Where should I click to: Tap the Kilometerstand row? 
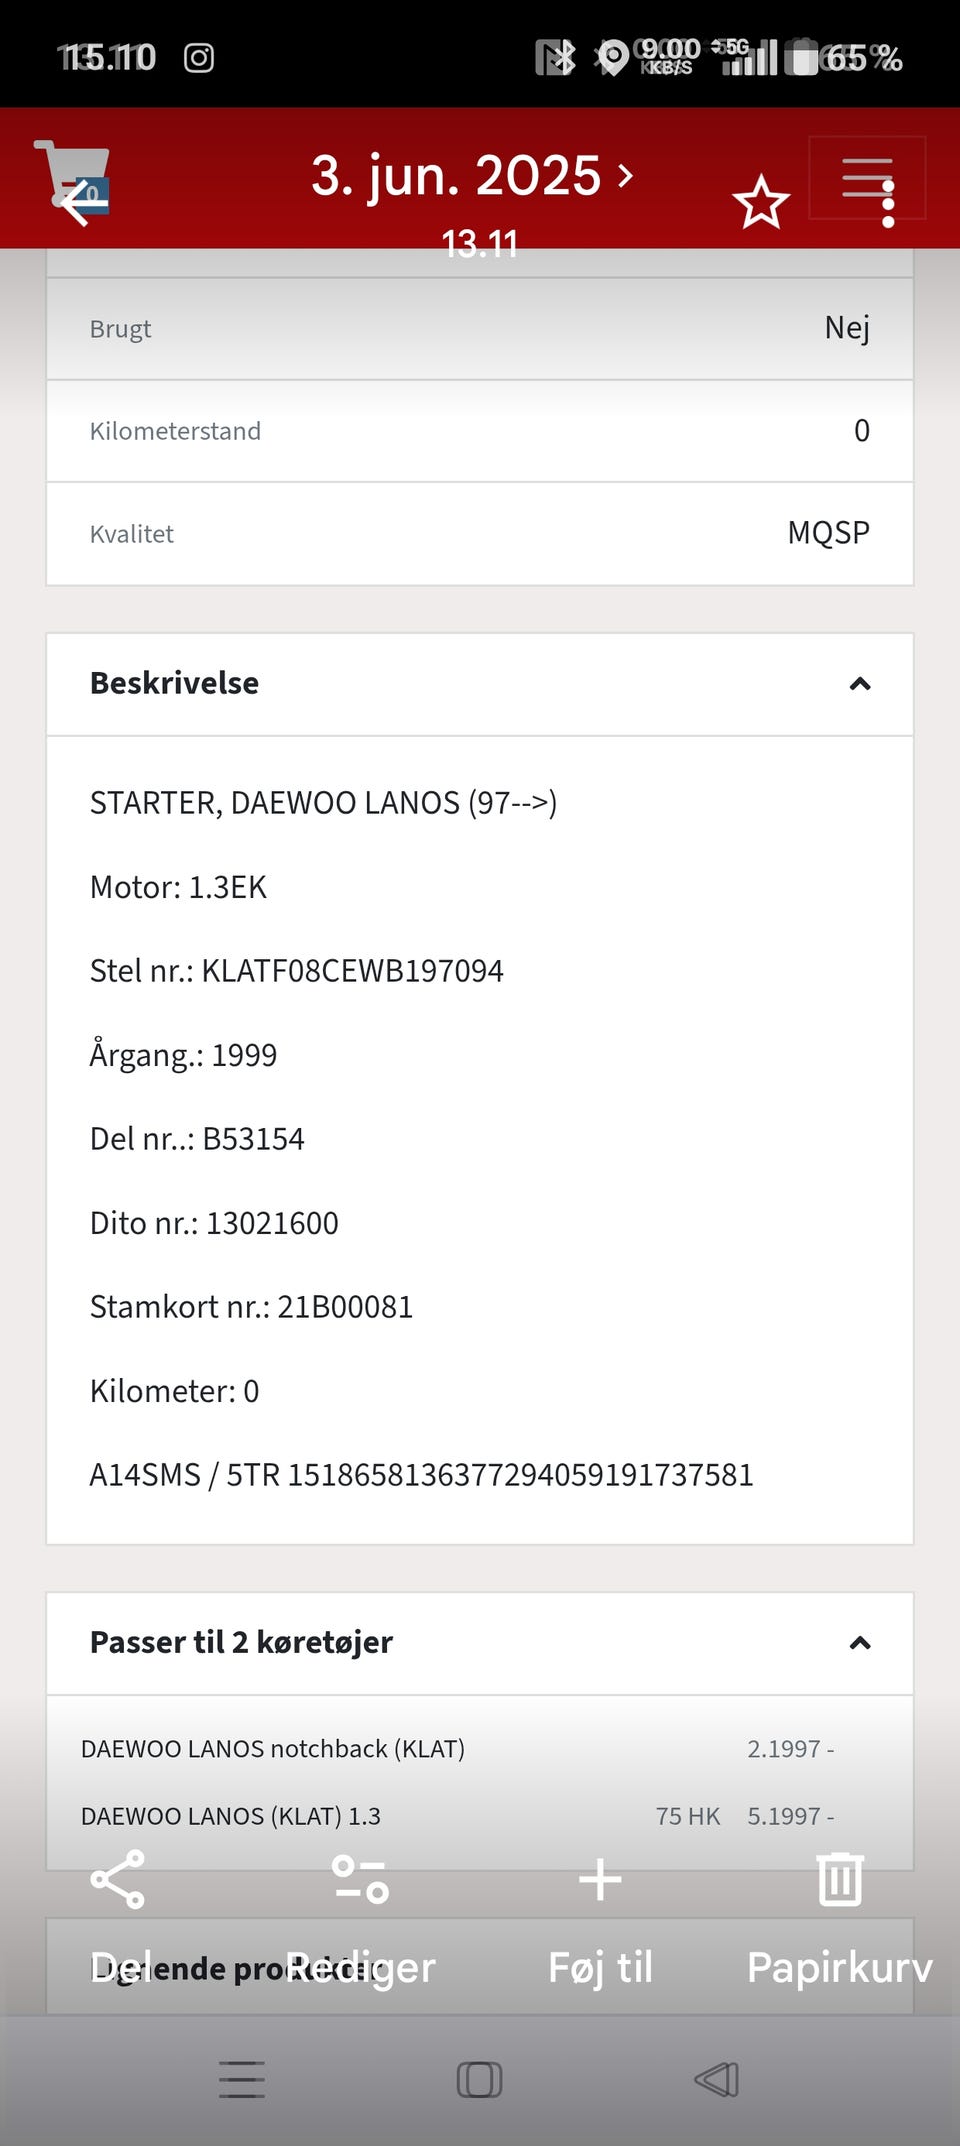click(x=480, y=431)
